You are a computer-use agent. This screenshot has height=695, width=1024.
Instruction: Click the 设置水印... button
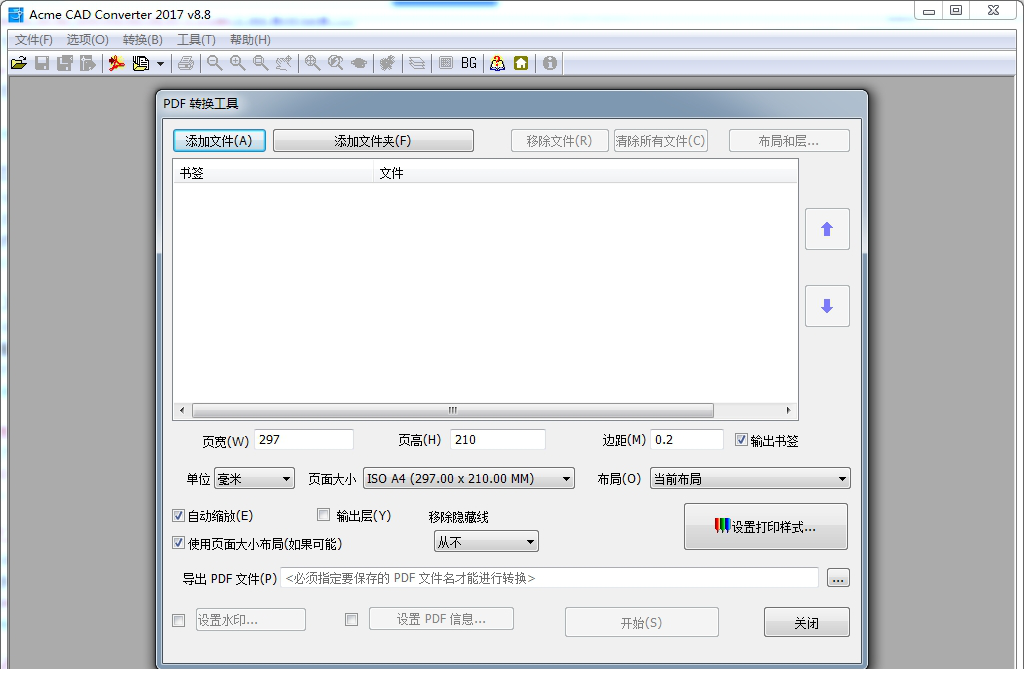pos(251,619)
